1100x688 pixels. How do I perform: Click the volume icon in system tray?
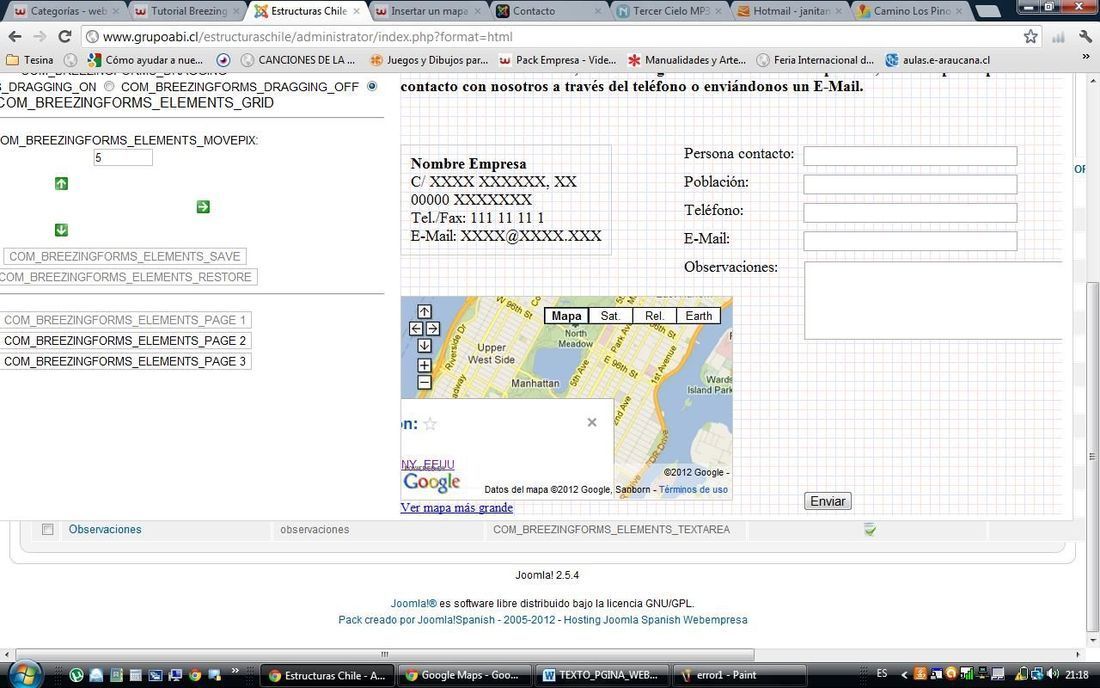click(x=1052, y=674)
